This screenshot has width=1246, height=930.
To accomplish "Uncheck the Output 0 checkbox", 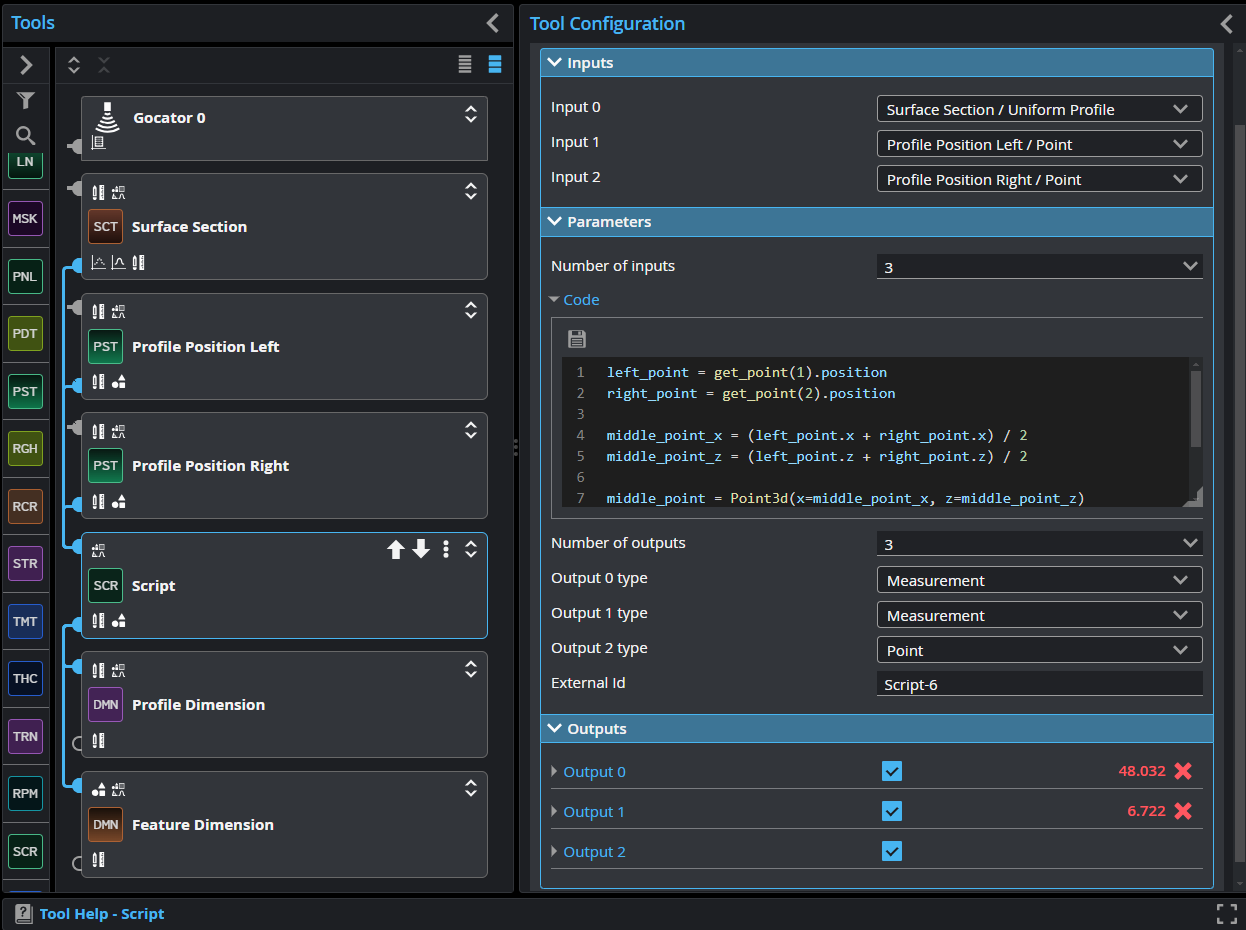I will point(892,771).
